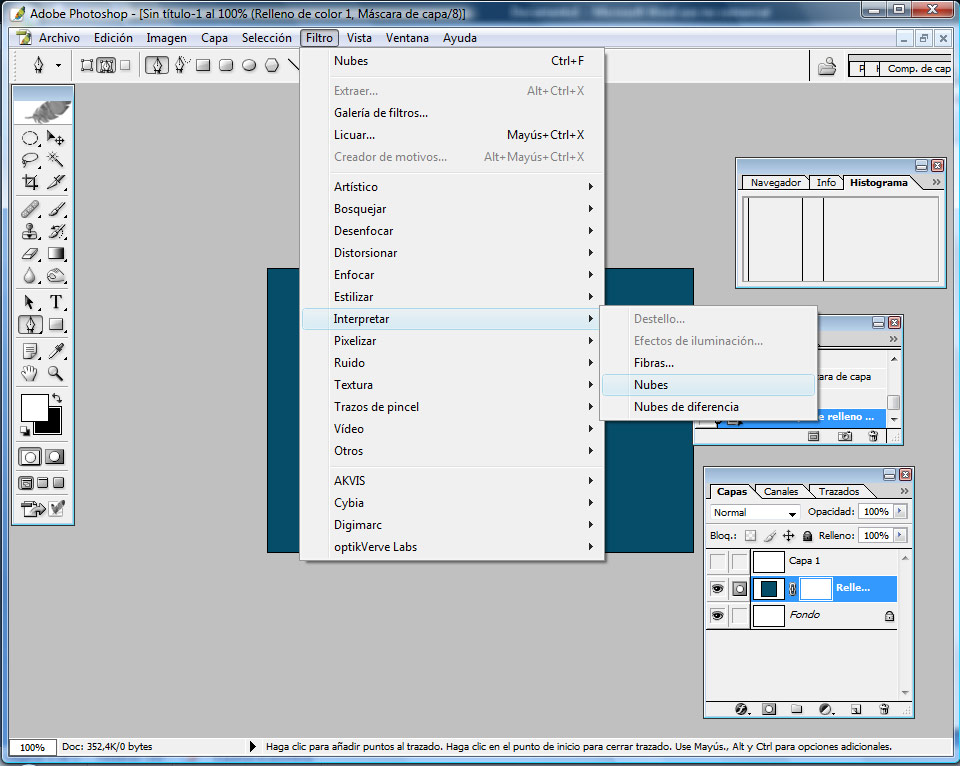Screen dimensions: 960x766
Task: Create a new layer from Layers panel
Action: [x=856, y=709]
